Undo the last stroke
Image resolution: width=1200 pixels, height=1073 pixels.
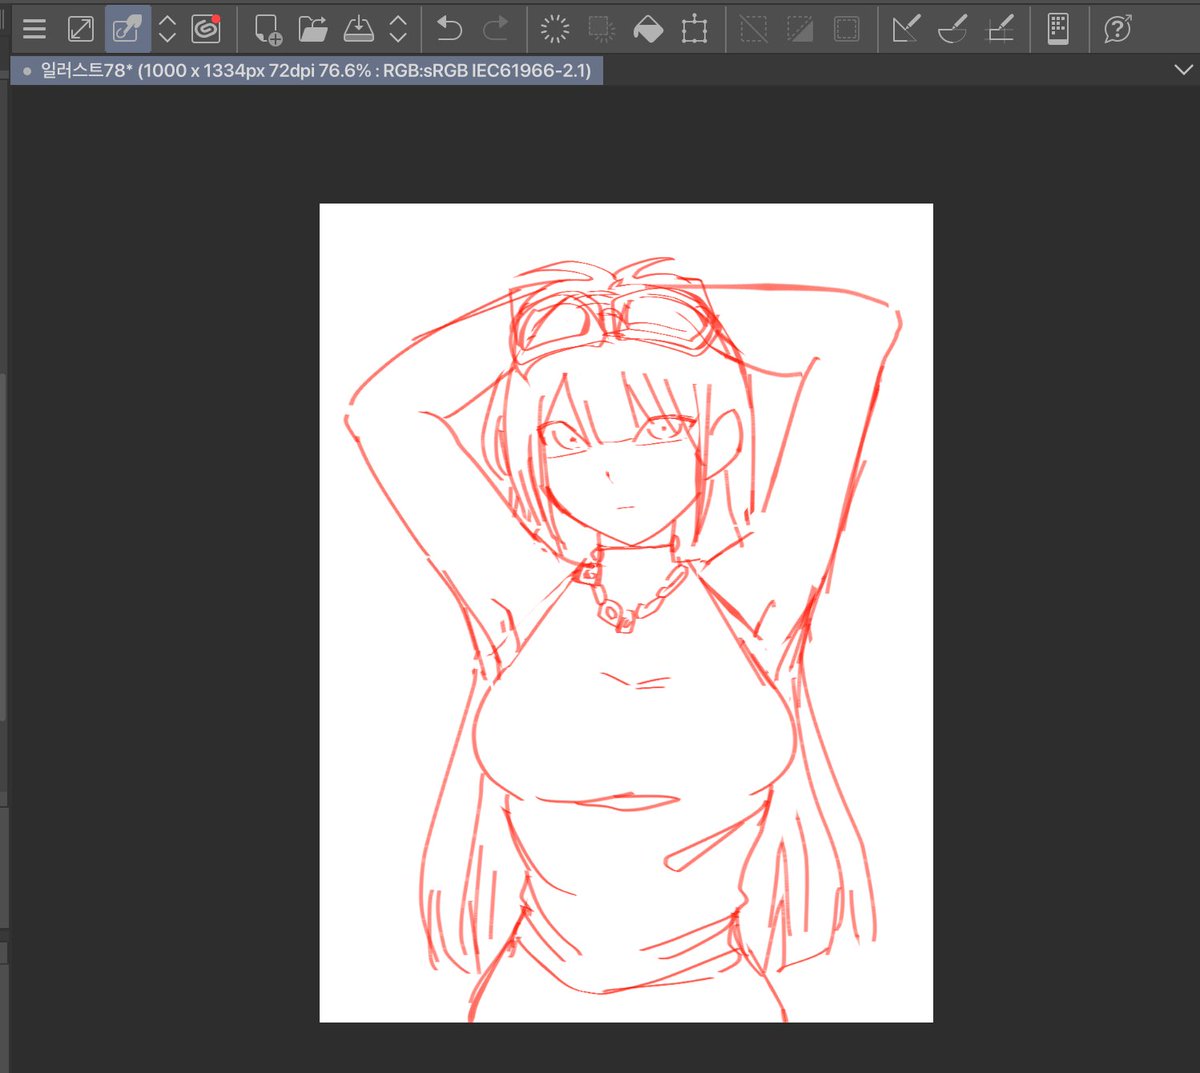tap(449, 29)
